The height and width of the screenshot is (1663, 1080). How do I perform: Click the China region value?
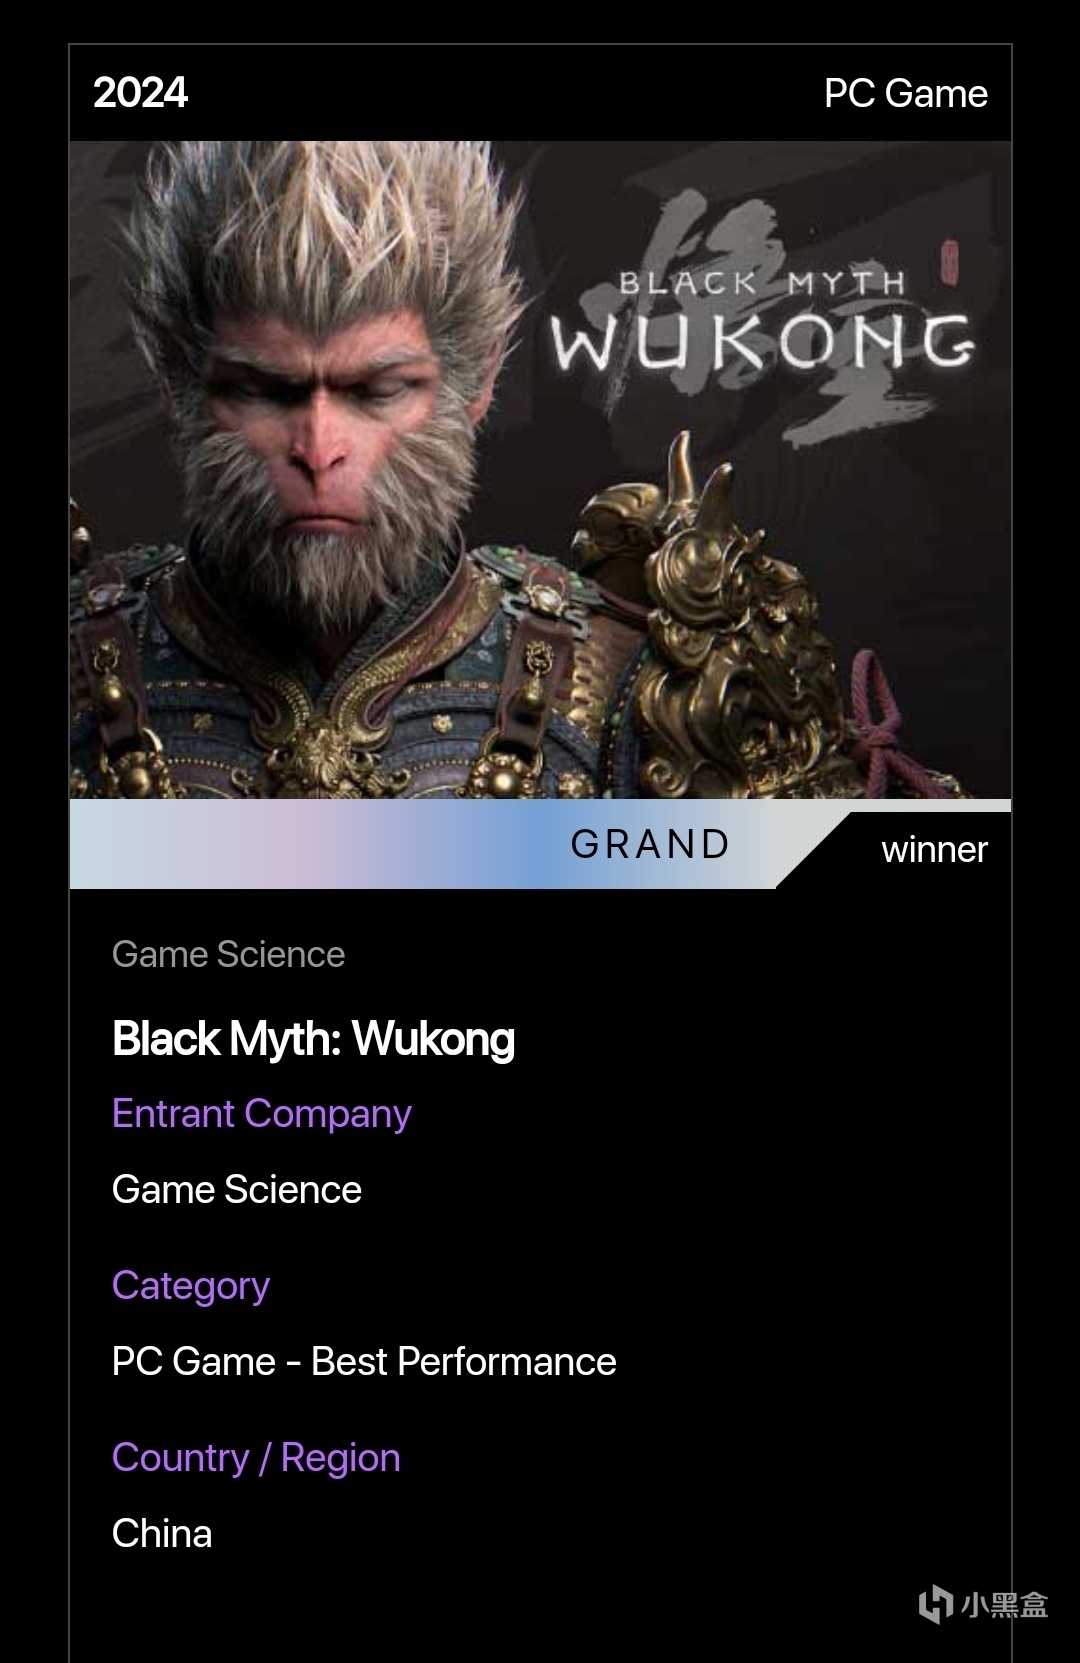[162, 1533]
